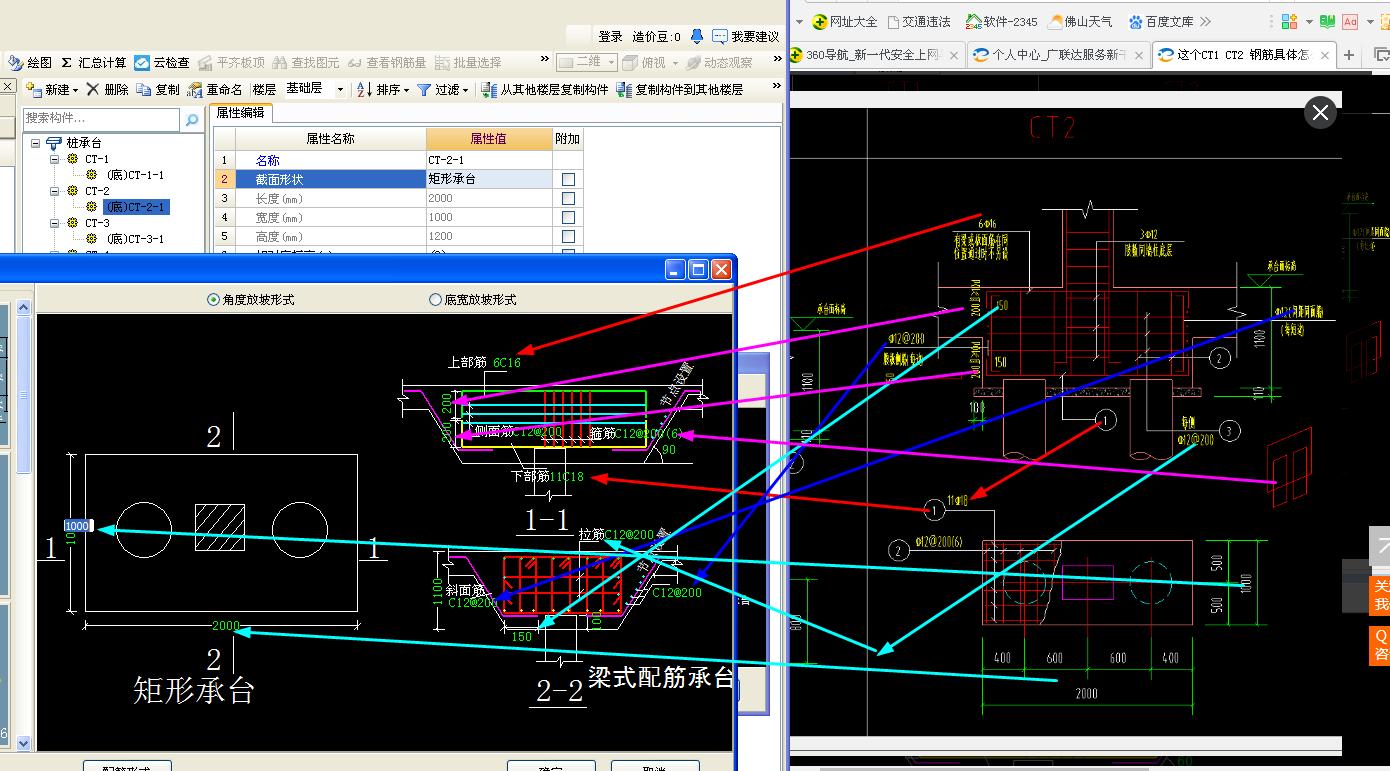
Task: Click the 上部筋 value 6C16 in diagram
Action: click(507, 362)
